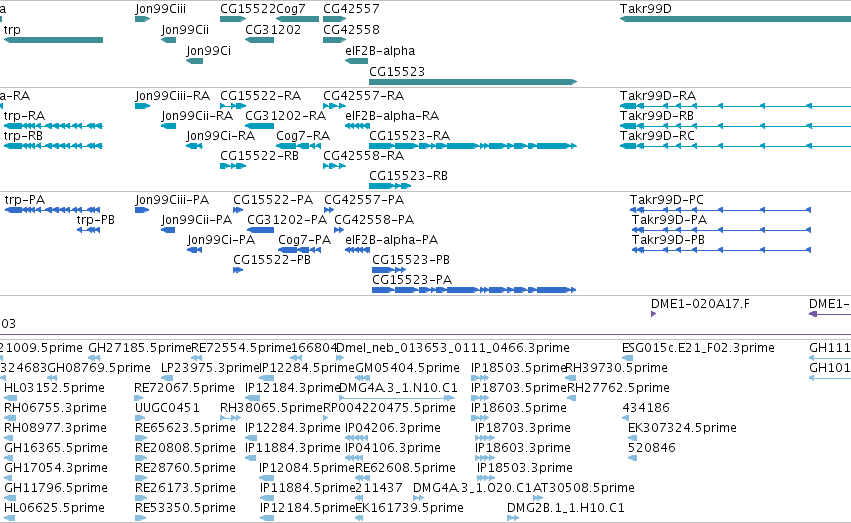
Task: Click the trp-RB transcript label
Action: (x=23, y=136)
